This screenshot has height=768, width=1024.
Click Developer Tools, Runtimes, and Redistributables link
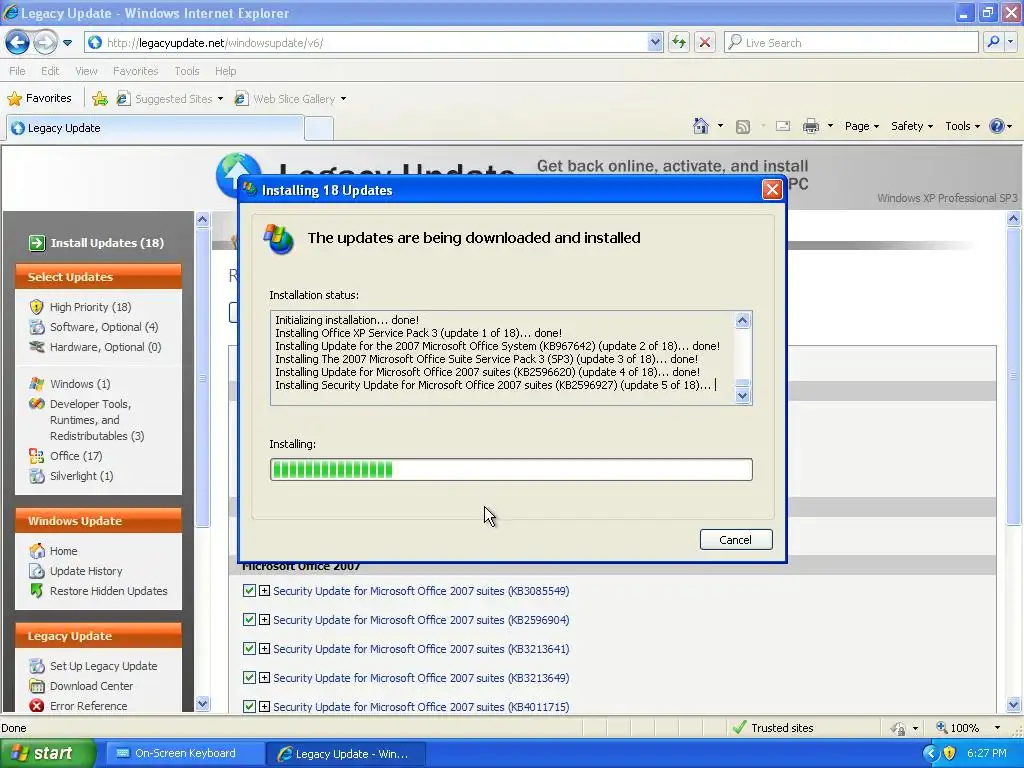[x=97, y=420]
